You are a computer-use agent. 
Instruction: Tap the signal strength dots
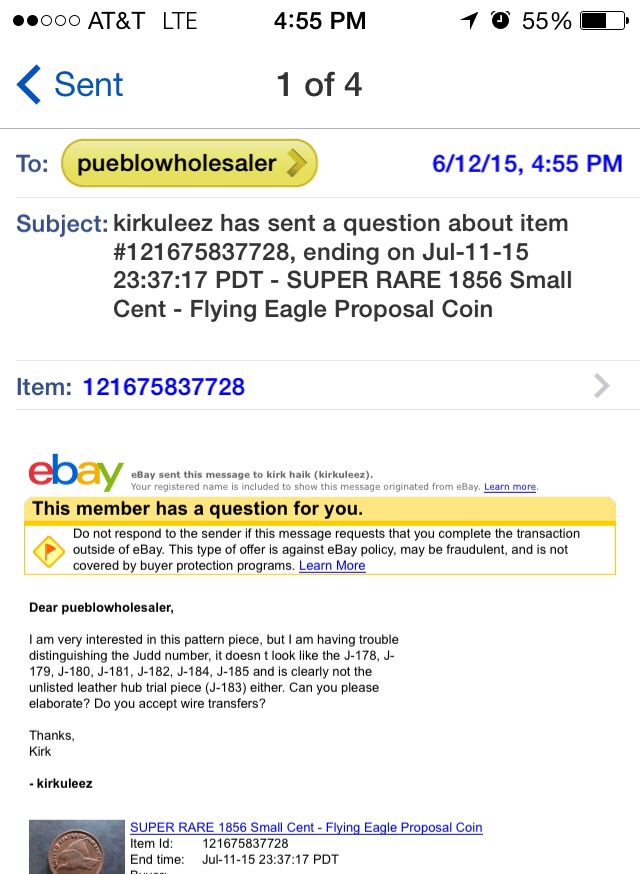tap(46, 21)
